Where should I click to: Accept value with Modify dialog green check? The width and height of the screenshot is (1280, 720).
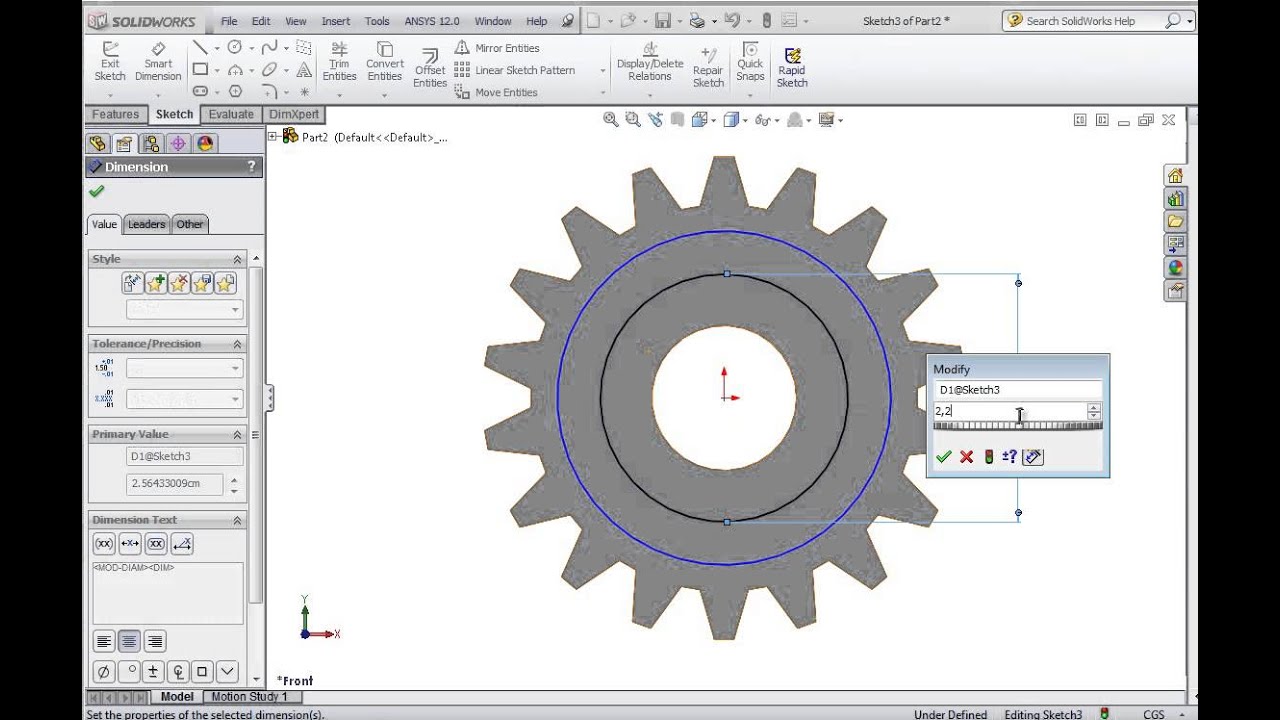pyautogui.click(x=943, y=457)
